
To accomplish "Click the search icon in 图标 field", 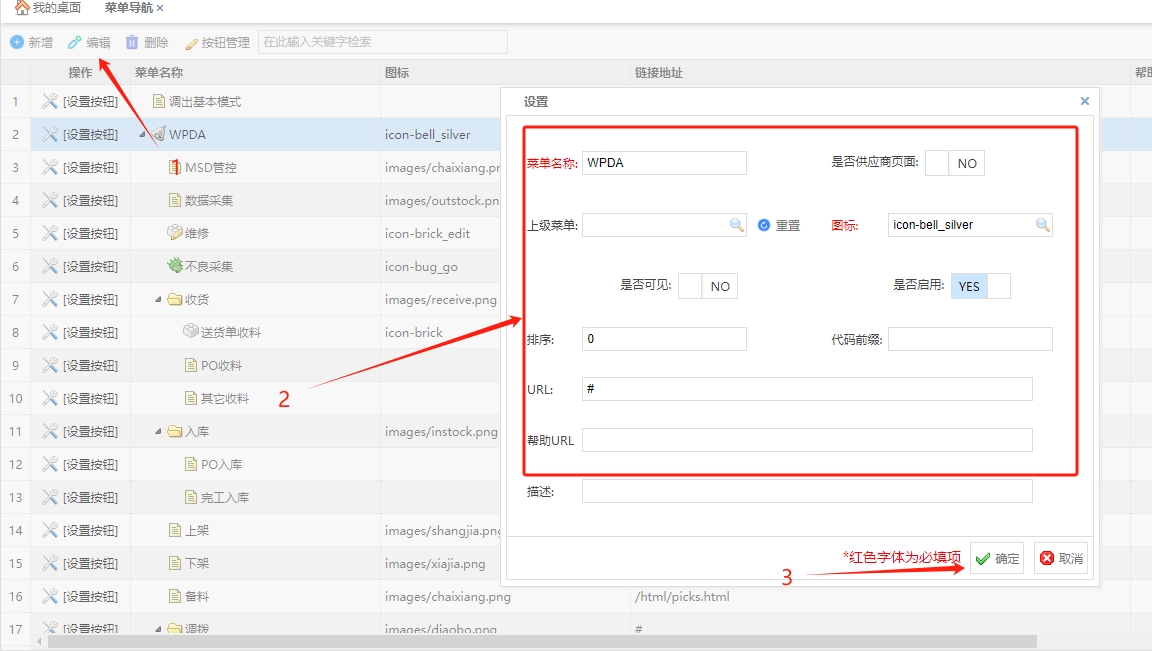I will click(1042, 225).
